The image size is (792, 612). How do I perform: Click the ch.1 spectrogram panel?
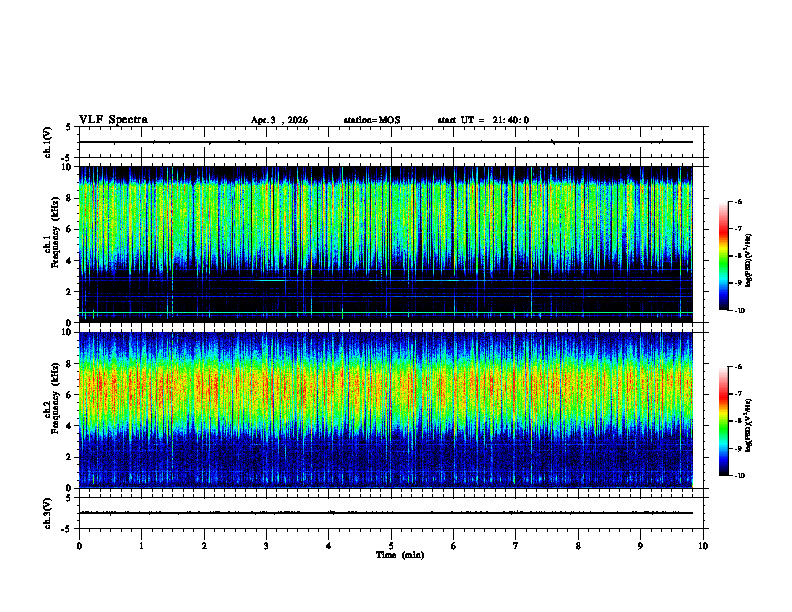386,244
